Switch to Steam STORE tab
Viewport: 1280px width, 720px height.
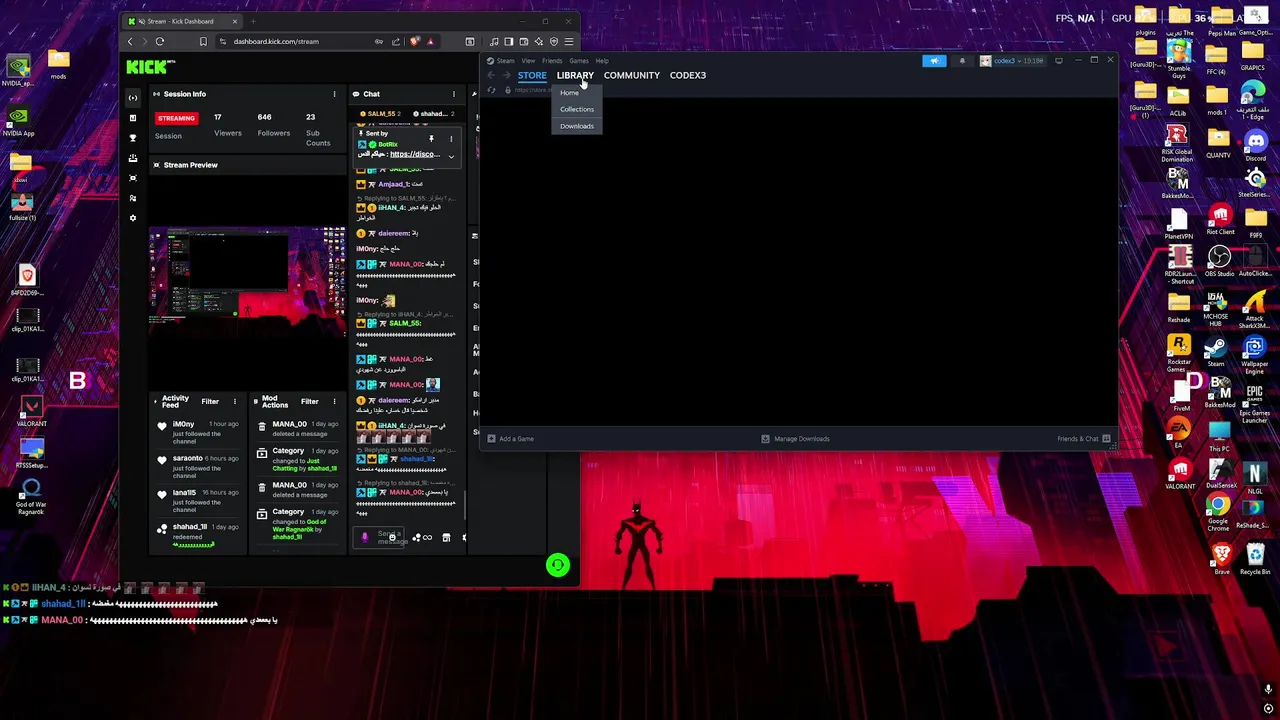pos(532,75)
